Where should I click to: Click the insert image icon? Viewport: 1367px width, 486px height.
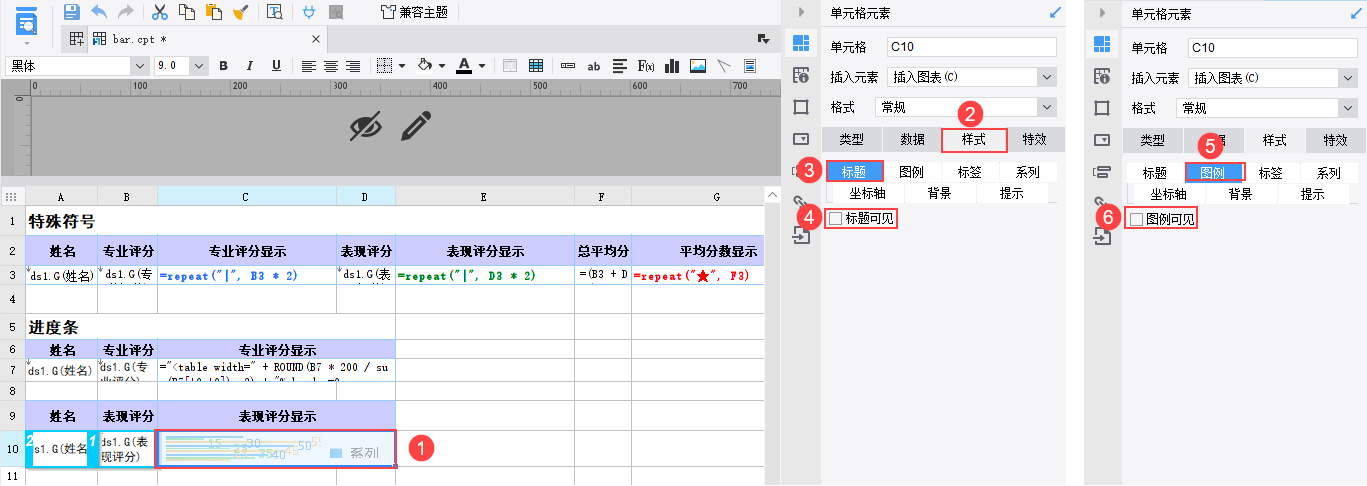698,66
